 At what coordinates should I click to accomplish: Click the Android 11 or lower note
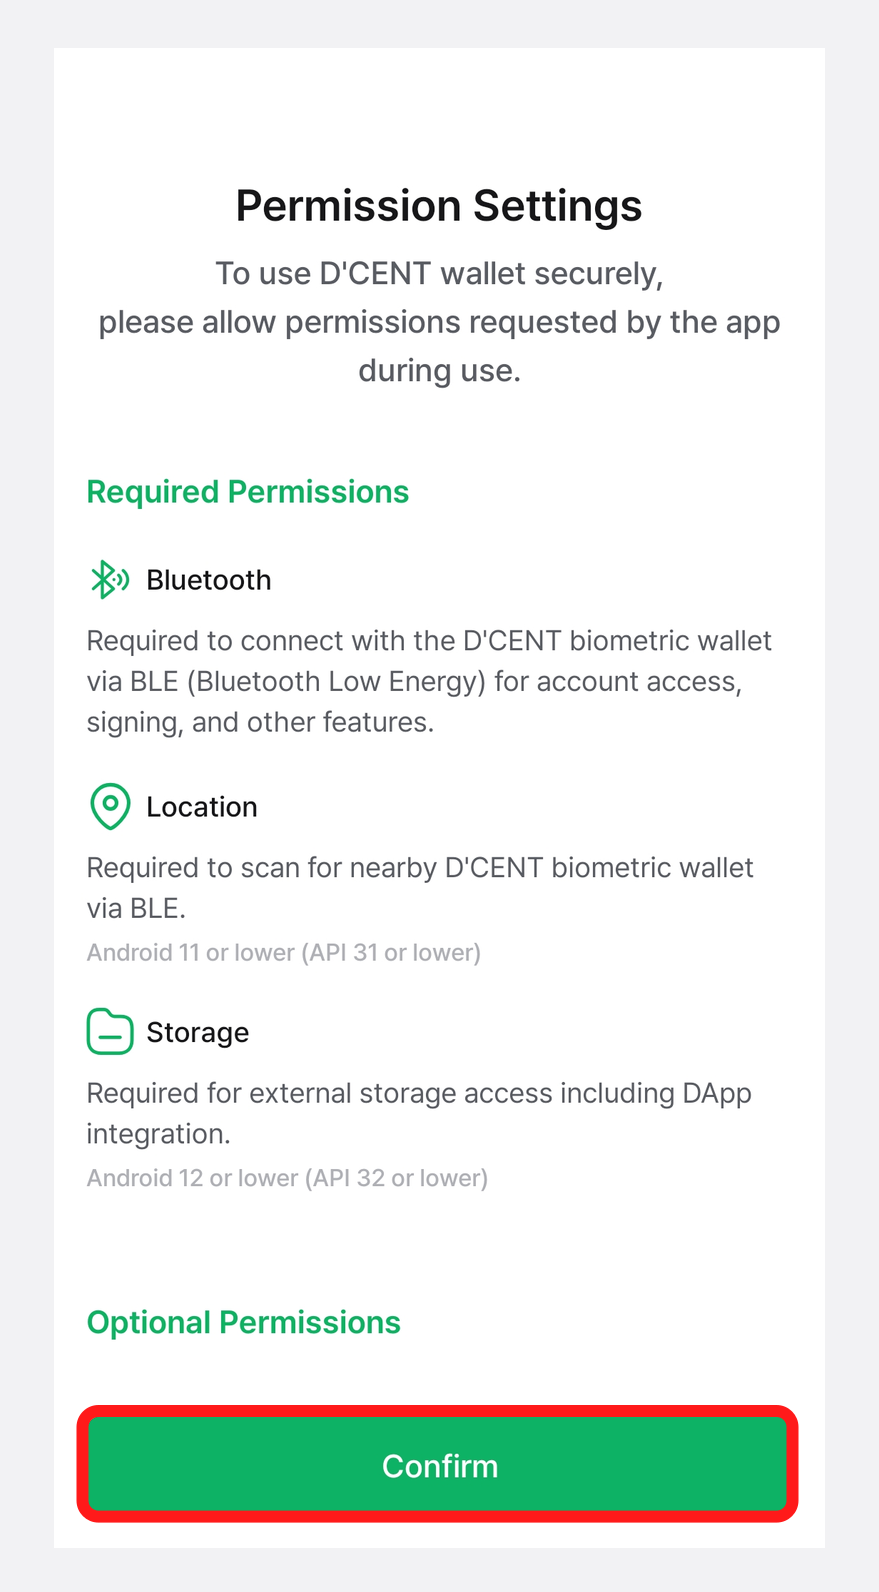(284, 952)
